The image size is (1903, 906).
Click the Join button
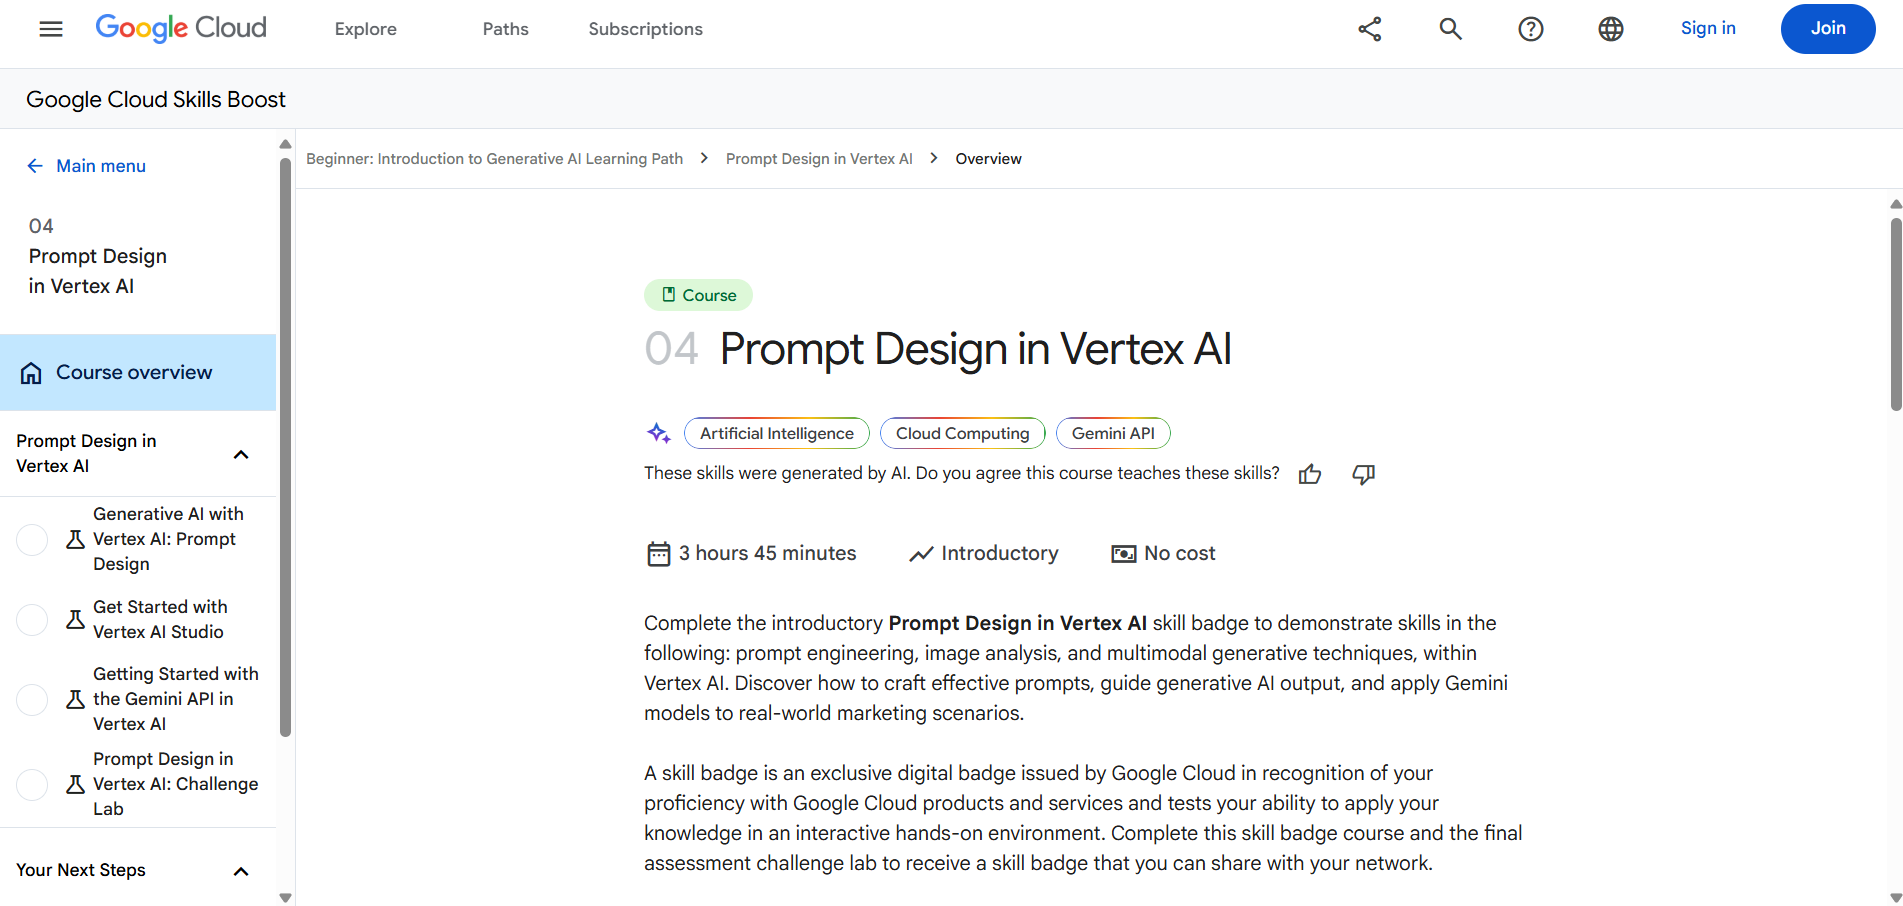(x=1828, y=28)
